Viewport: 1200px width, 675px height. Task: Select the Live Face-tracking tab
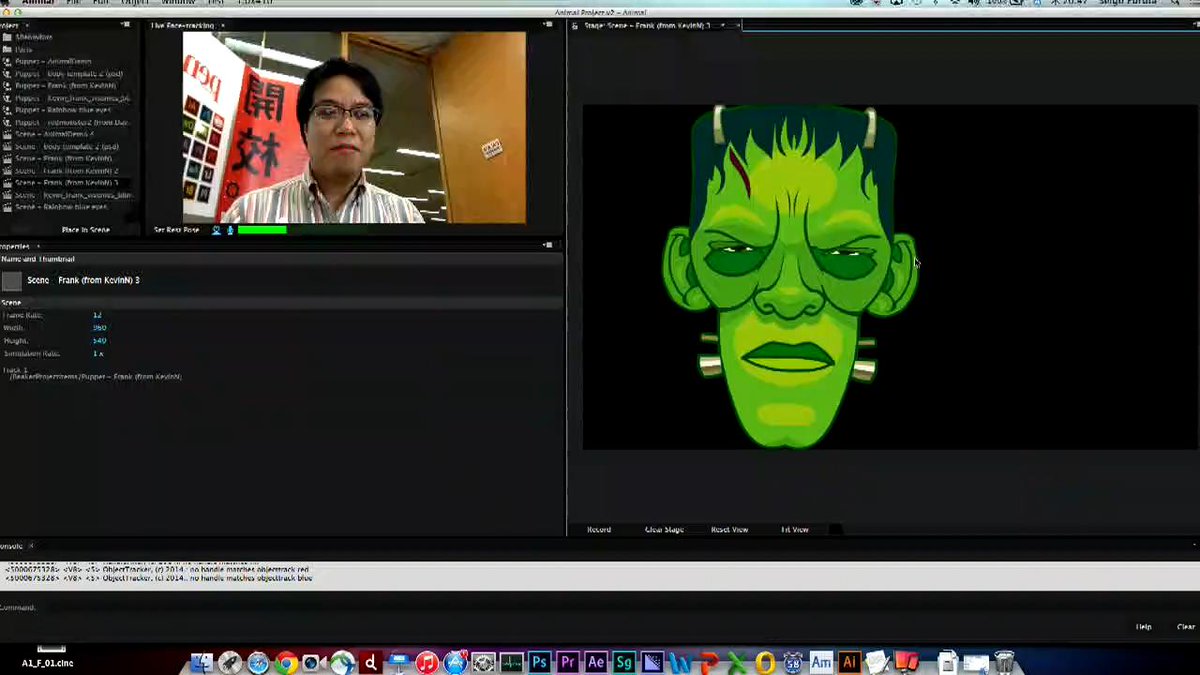(x=183, y=25)
